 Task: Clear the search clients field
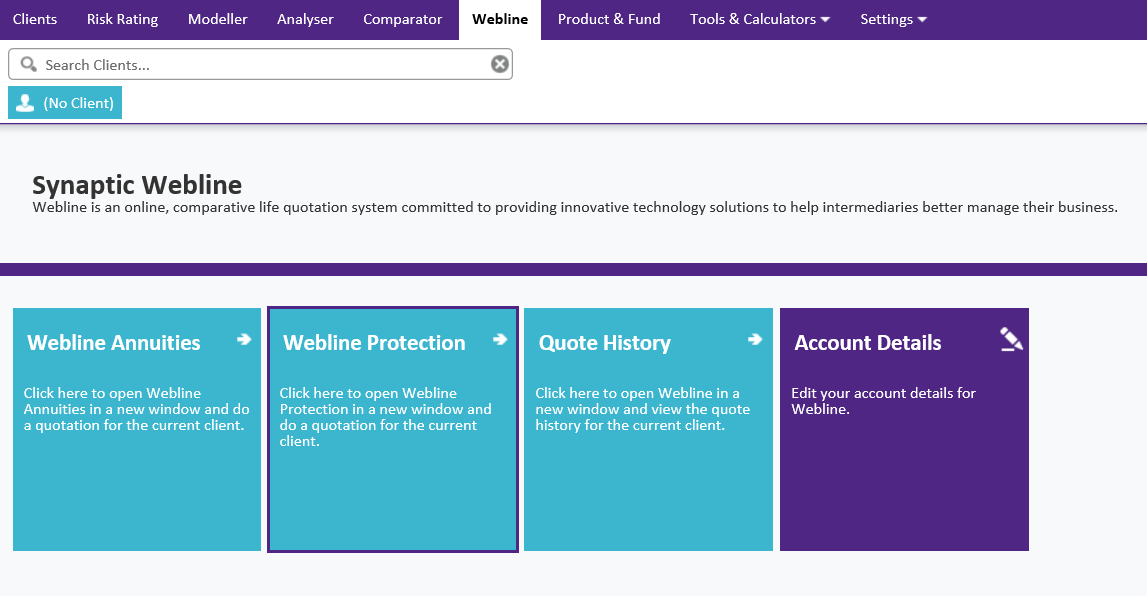[500, 64]
